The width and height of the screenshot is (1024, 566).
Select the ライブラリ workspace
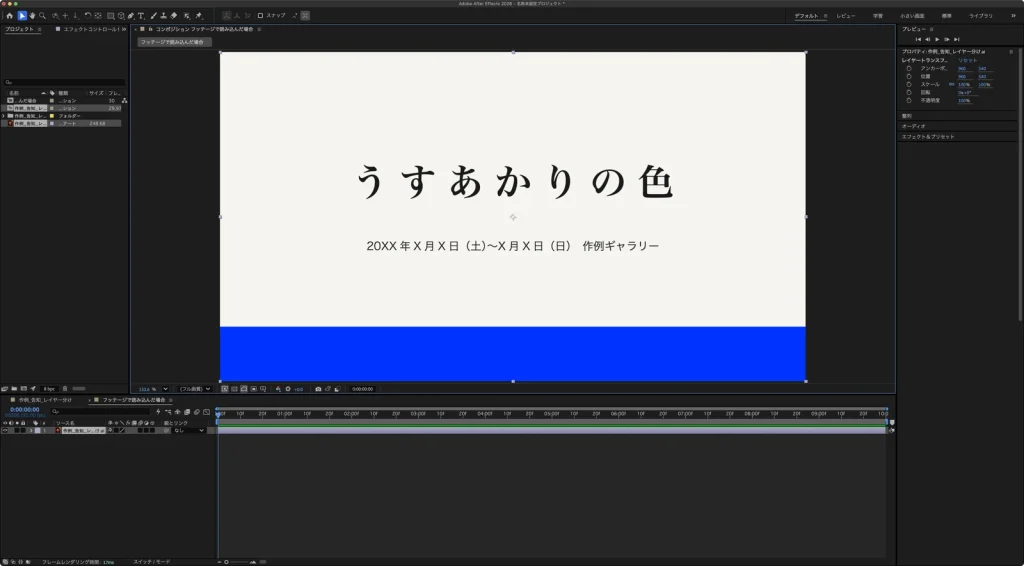980,16
